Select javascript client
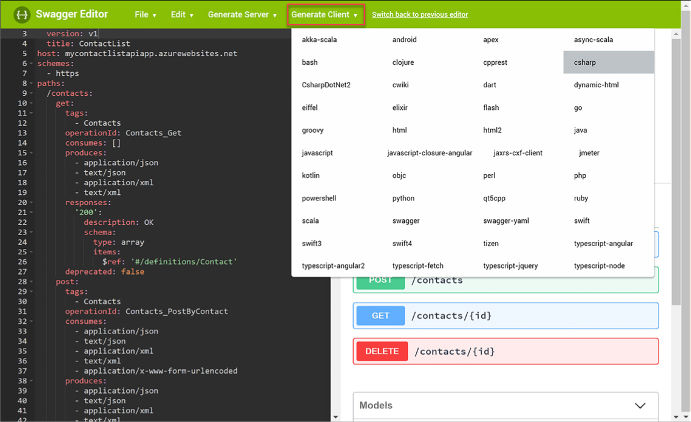 [317, 153]
